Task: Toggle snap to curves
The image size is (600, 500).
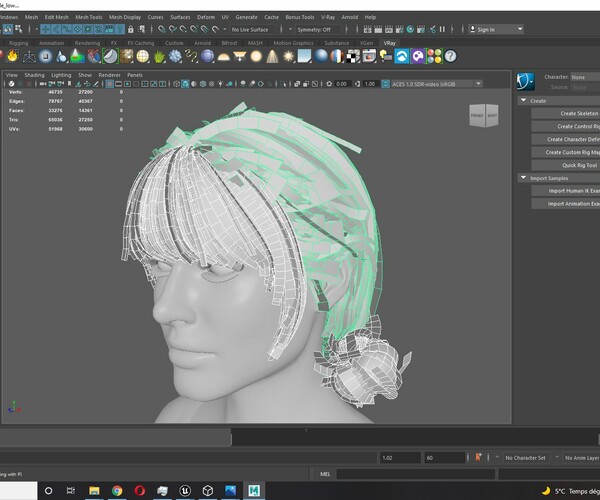Action: click(173, 29)
